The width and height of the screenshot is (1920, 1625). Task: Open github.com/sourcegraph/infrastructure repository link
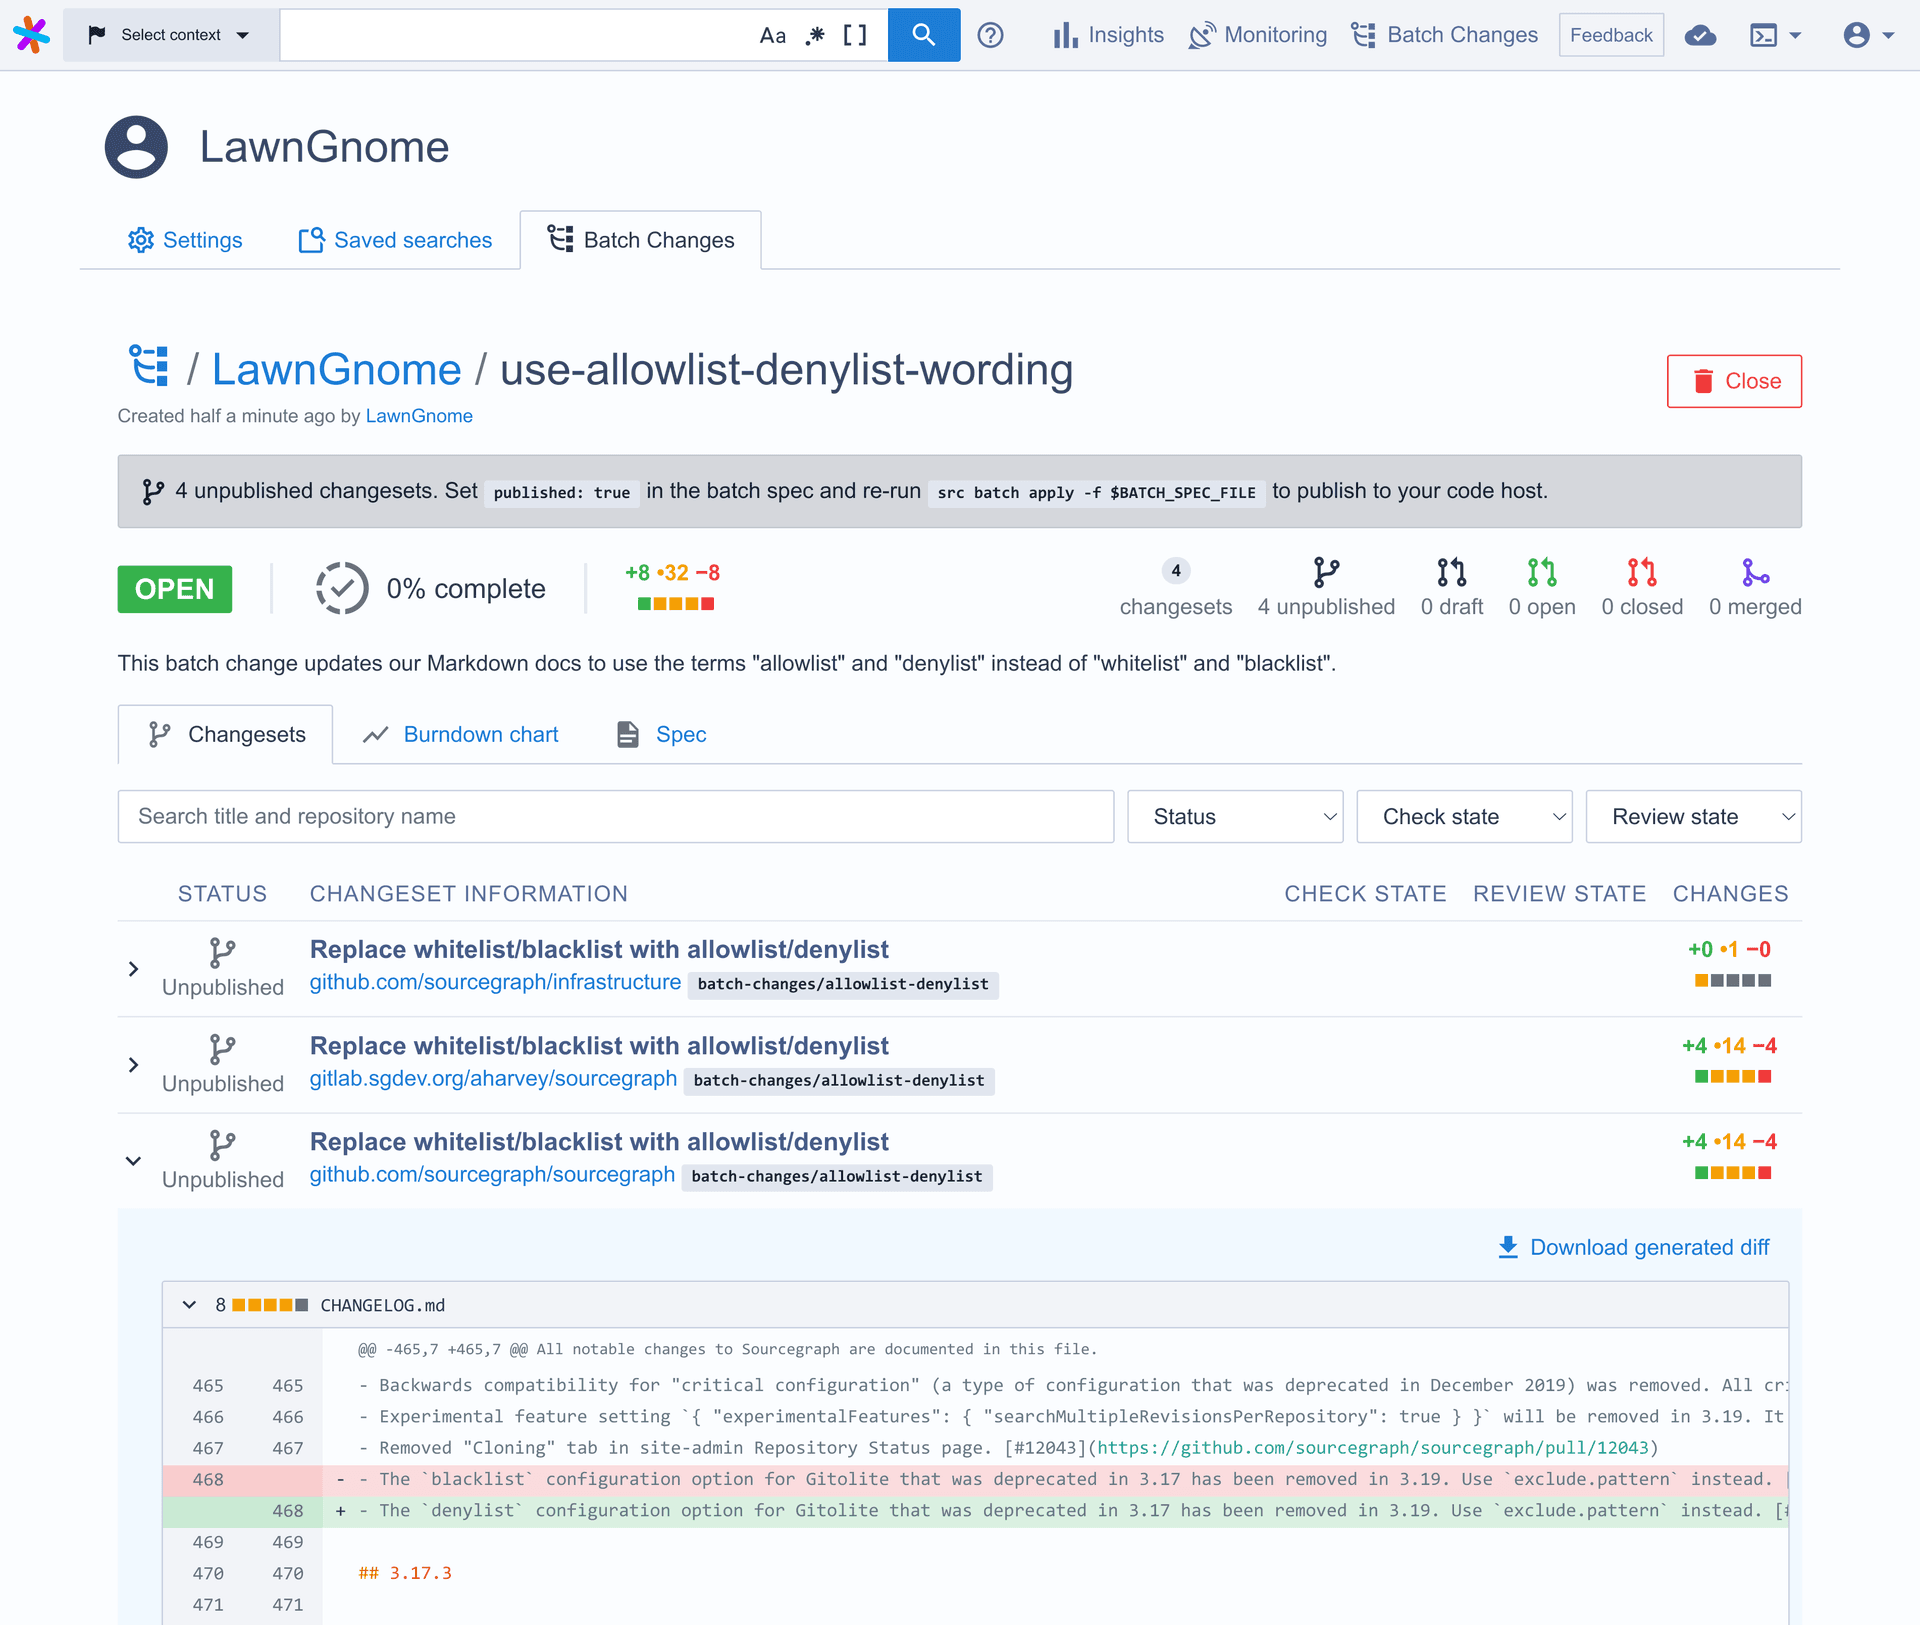(x=495, y=982)
